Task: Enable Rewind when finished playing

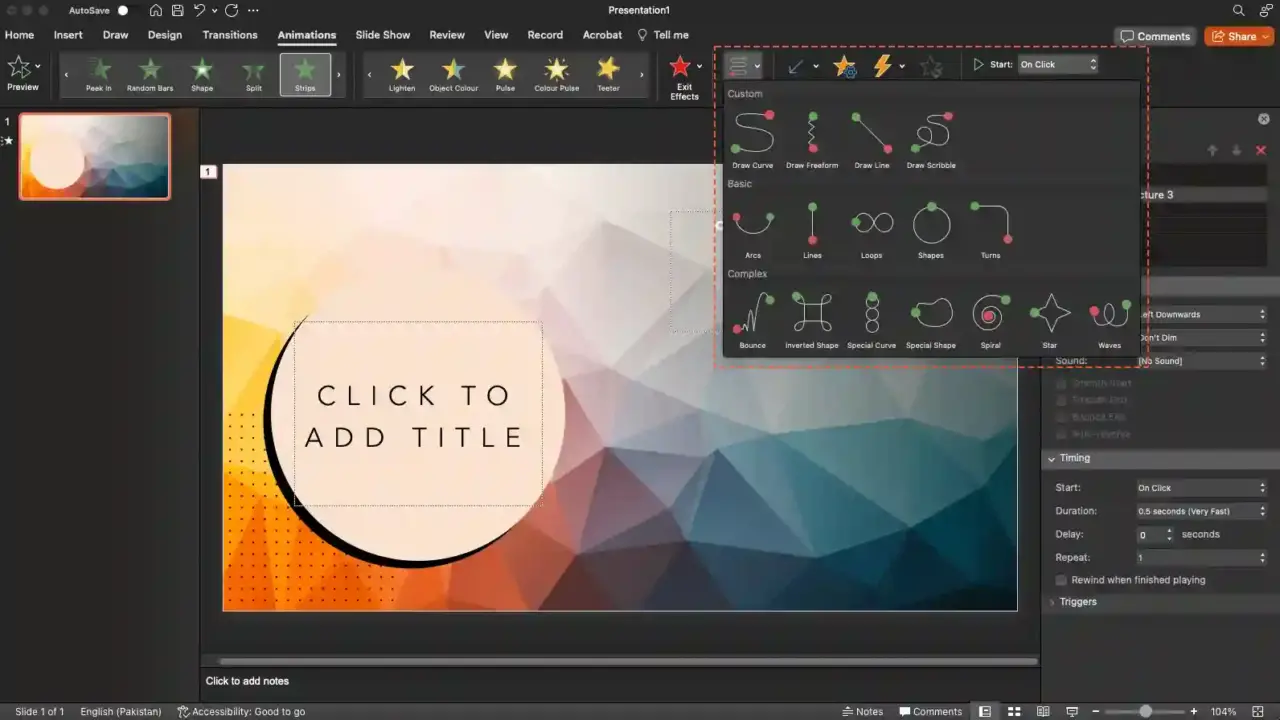Action: tap(1061, 580)
